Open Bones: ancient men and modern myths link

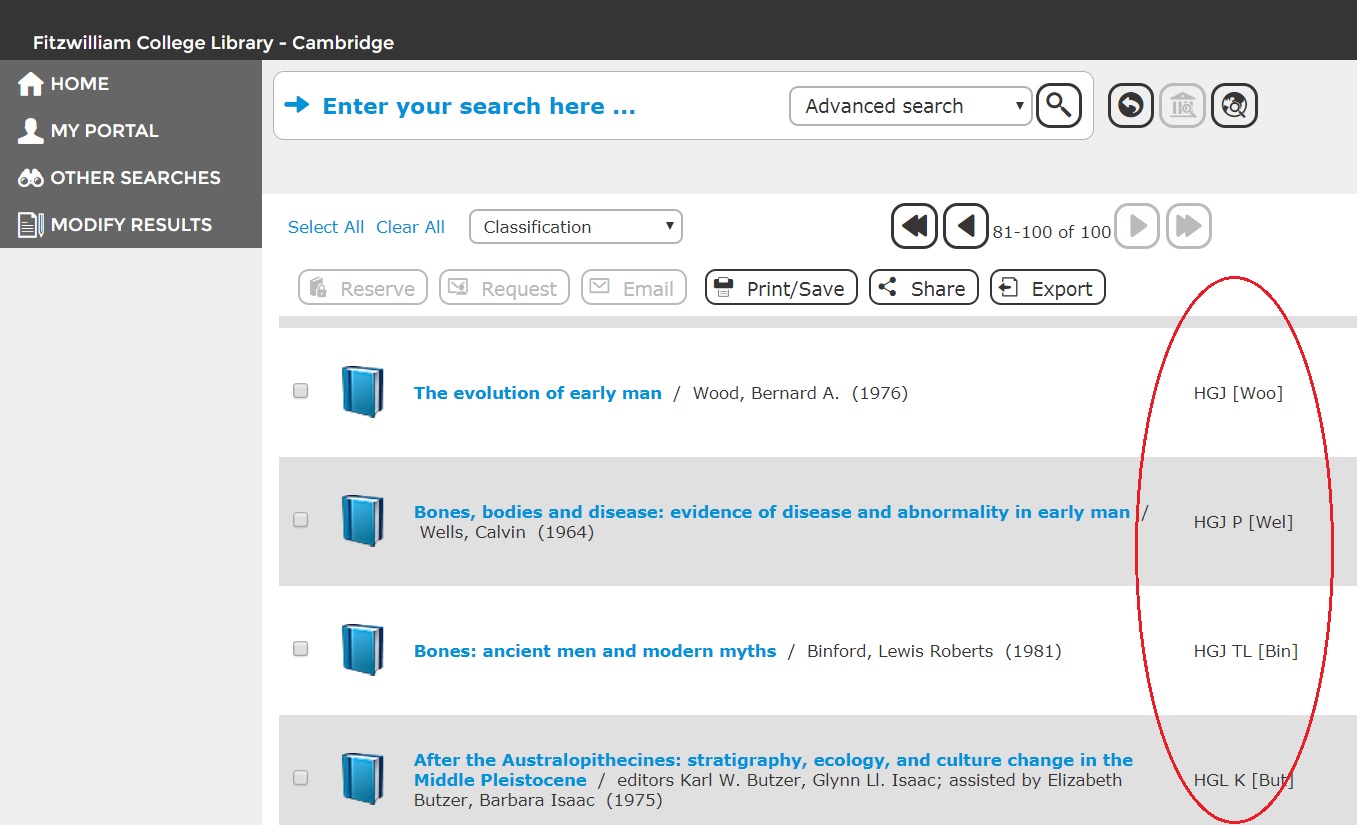click(595, 651)
